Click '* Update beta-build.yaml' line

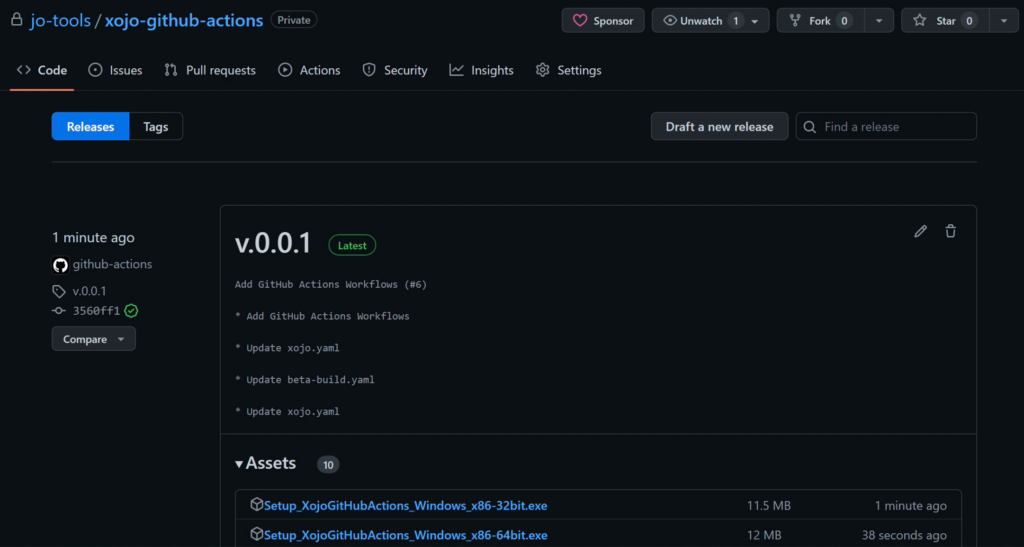click(x=305, y=380)
